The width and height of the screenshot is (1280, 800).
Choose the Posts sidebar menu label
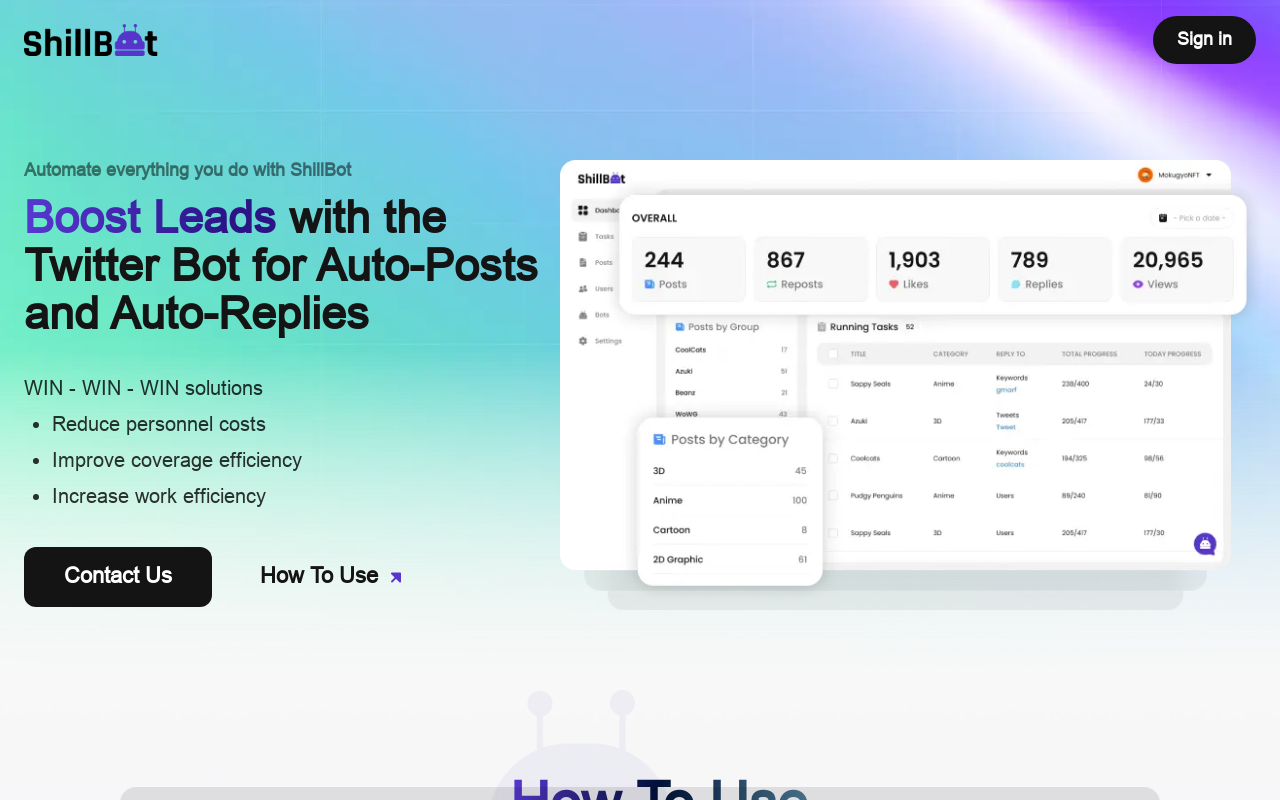(x=604, y=262)
